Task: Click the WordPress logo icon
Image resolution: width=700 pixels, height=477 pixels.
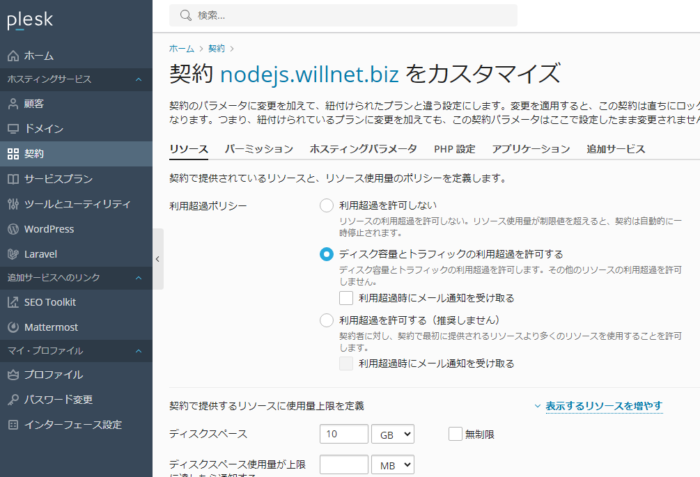Action: [13, 229]
